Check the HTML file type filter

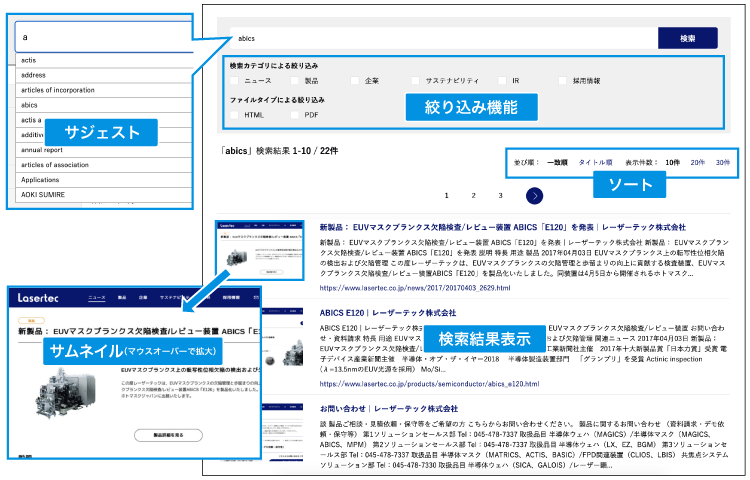pyautogui.click(x=234, y=115)
